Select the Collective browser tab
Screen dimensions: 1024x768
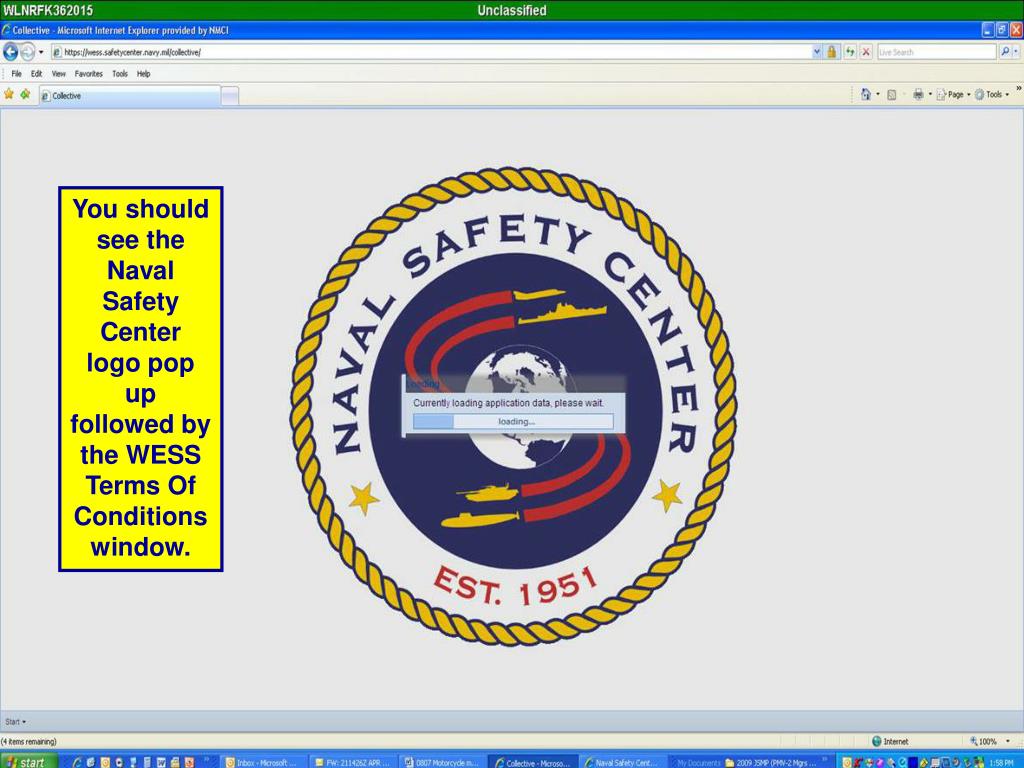[129, 95]
